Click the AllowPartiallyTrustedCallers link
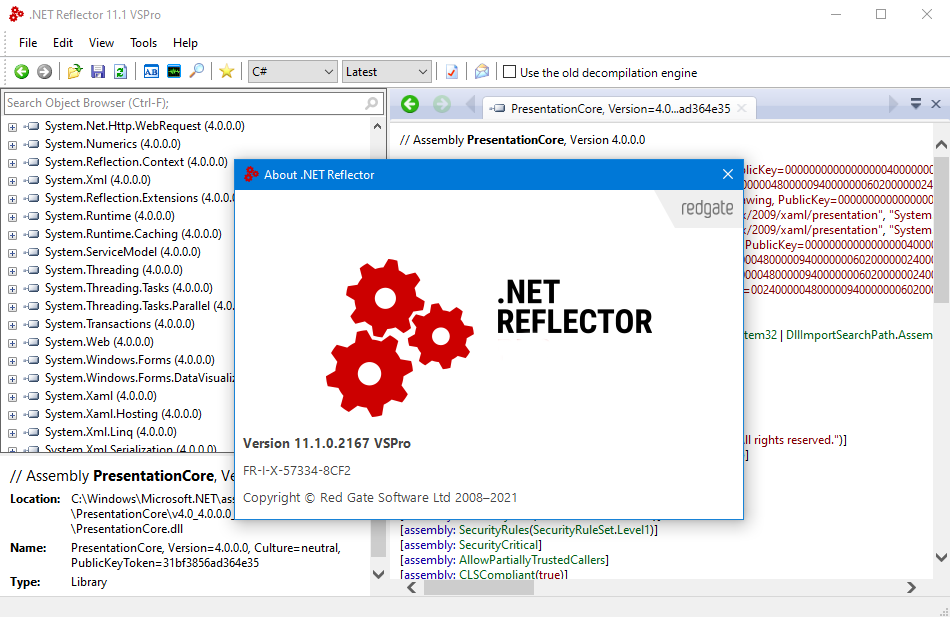 [531, 560]
